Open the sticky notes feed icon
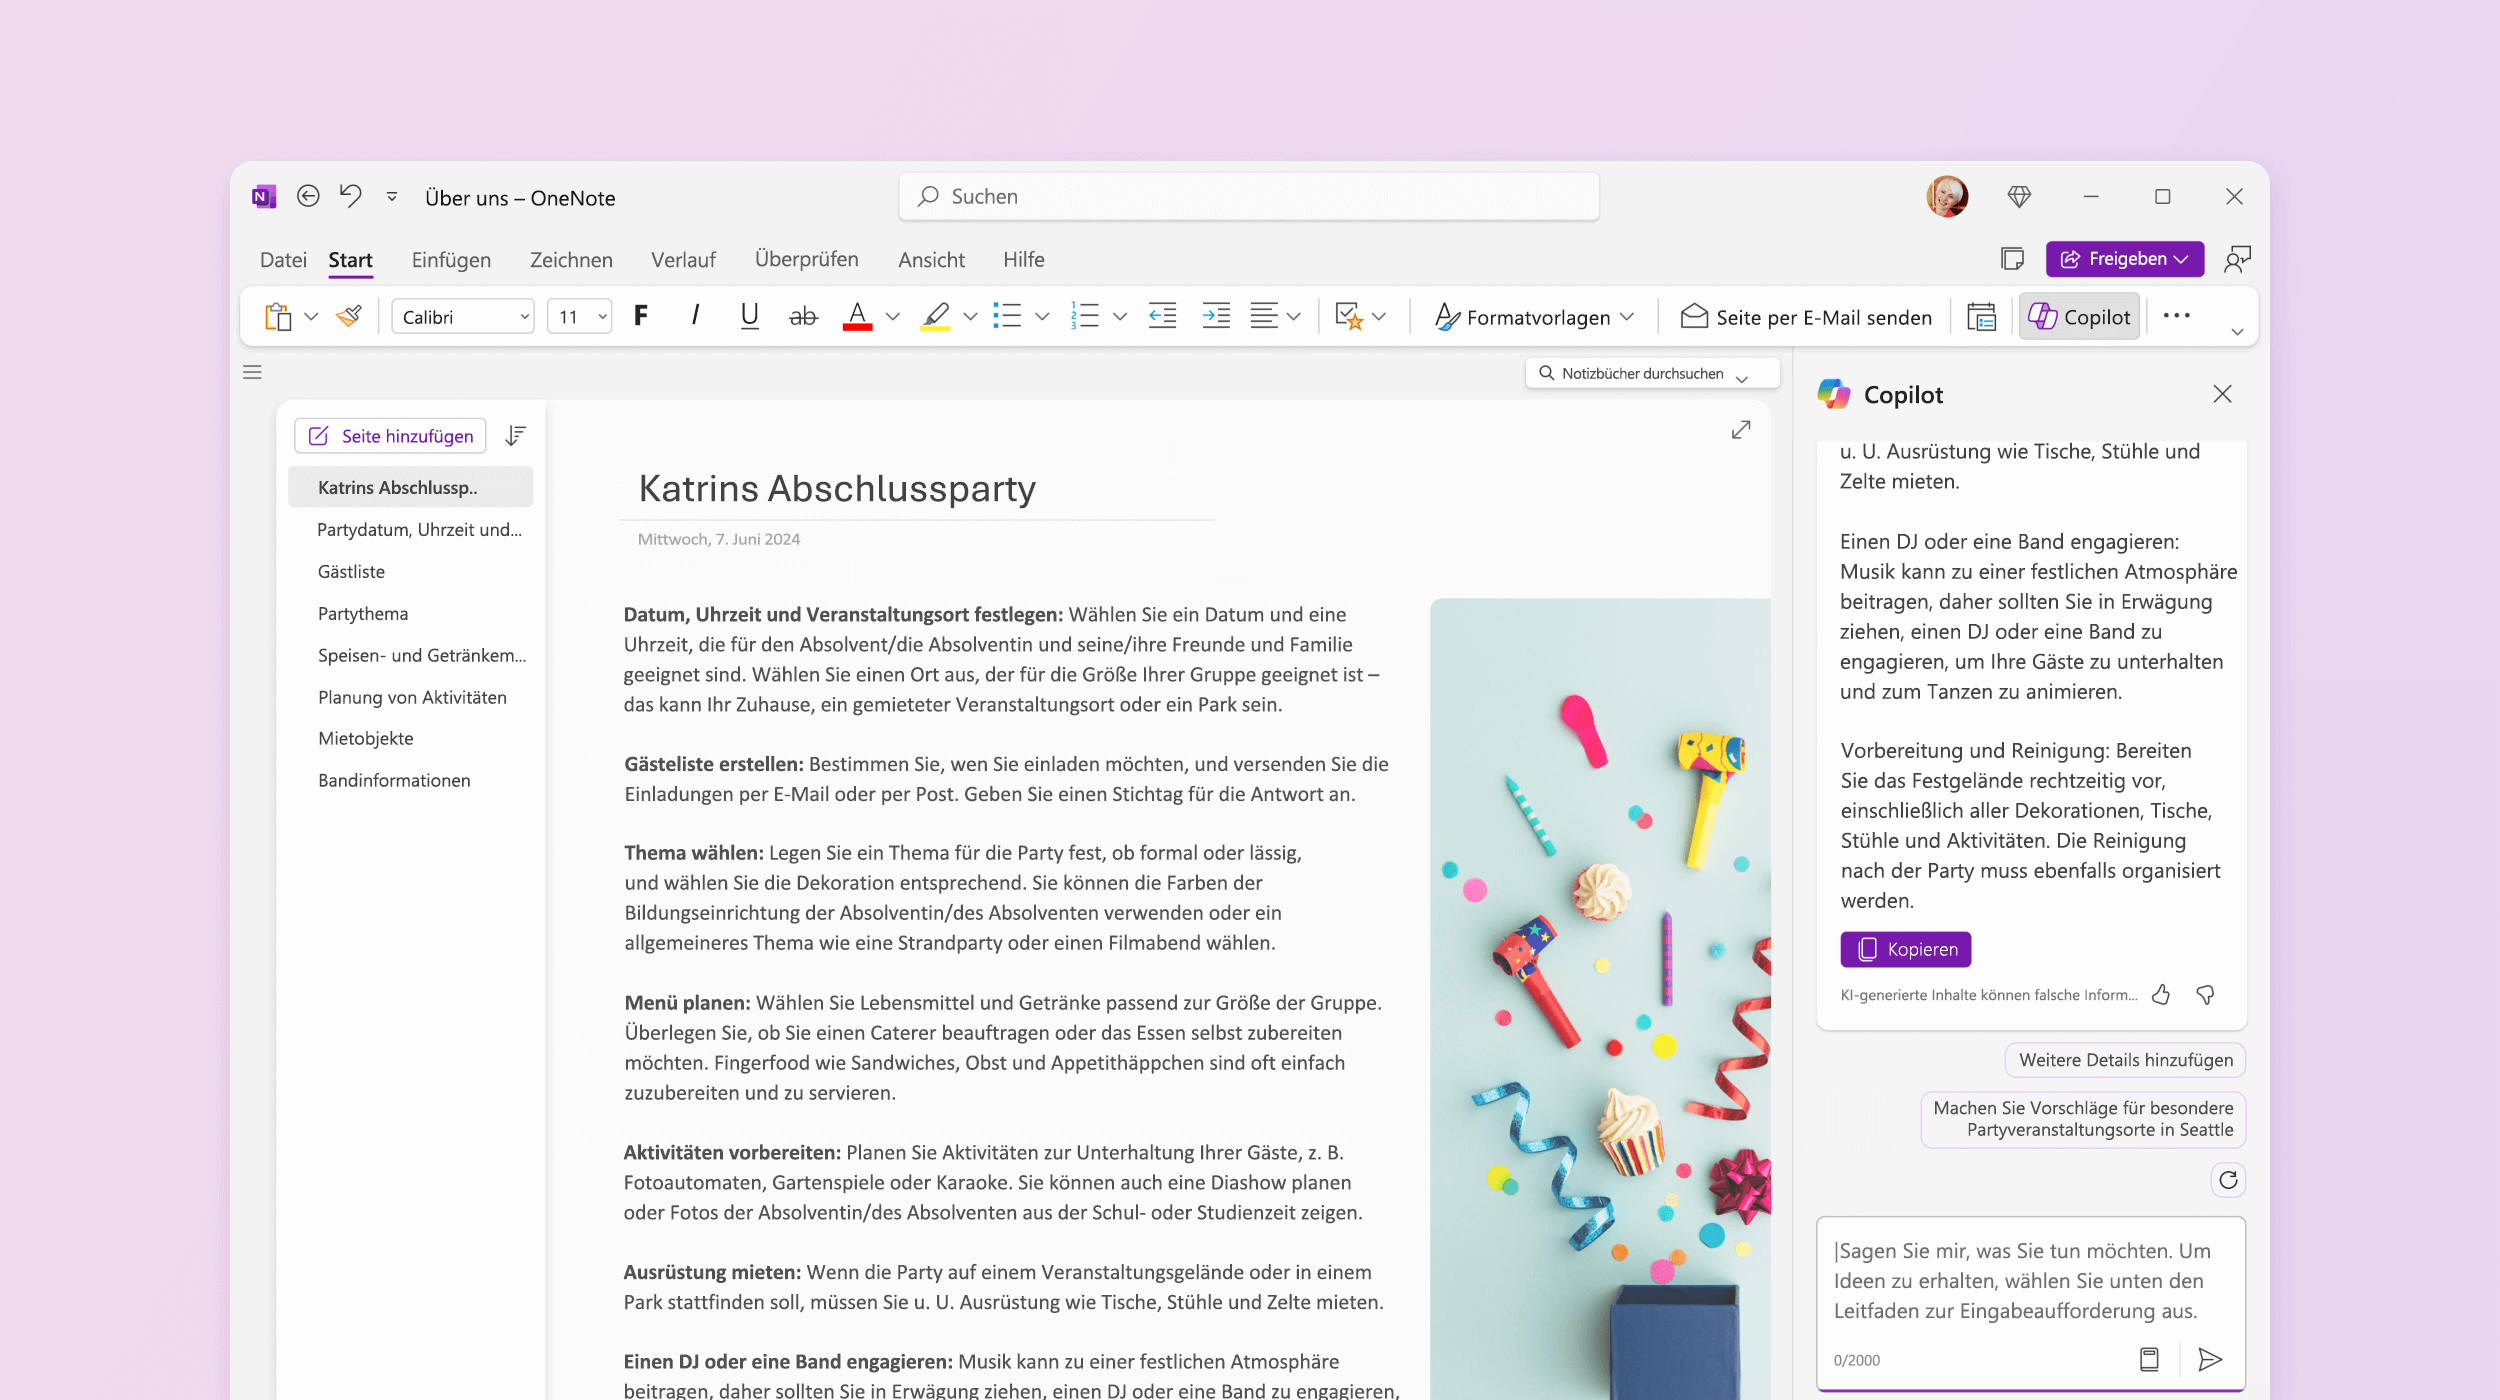 coord(2012,259)
